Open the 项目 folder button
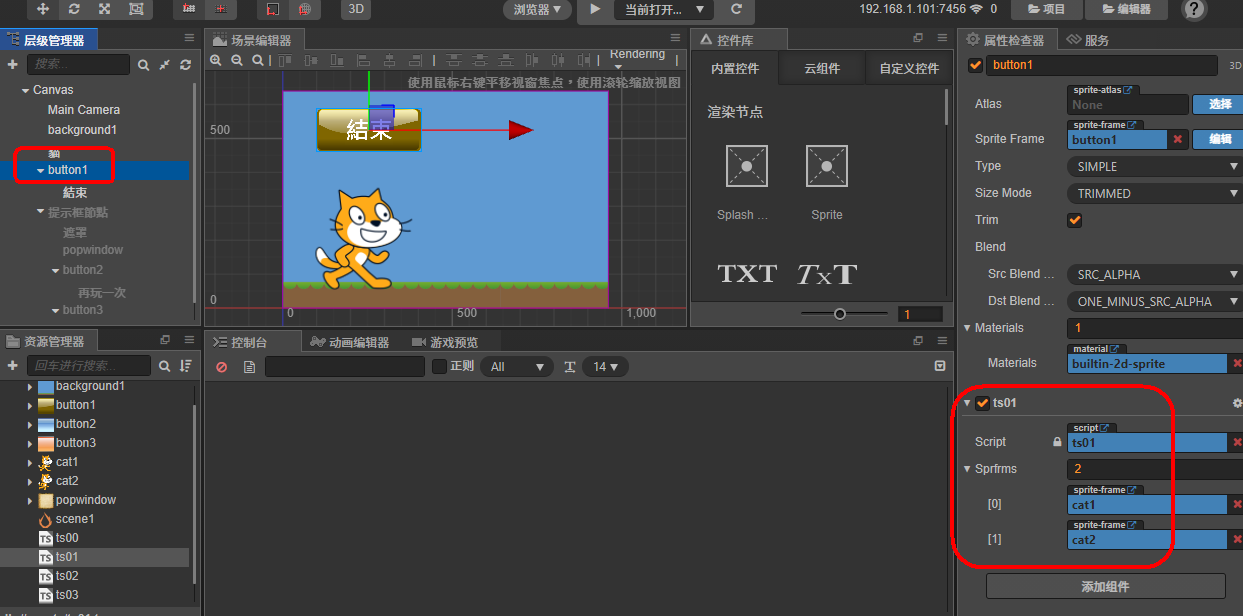The height and width of the screenshot is (616, 1243). tap(1047, 9)
